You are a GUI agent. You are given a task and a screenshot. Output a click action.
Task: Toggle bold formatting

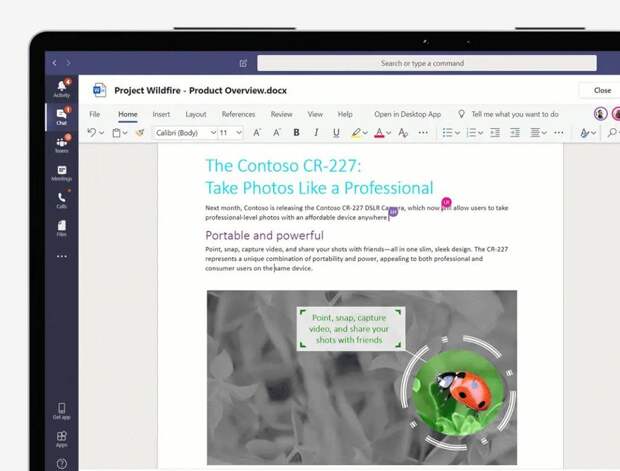click(296, 132)
